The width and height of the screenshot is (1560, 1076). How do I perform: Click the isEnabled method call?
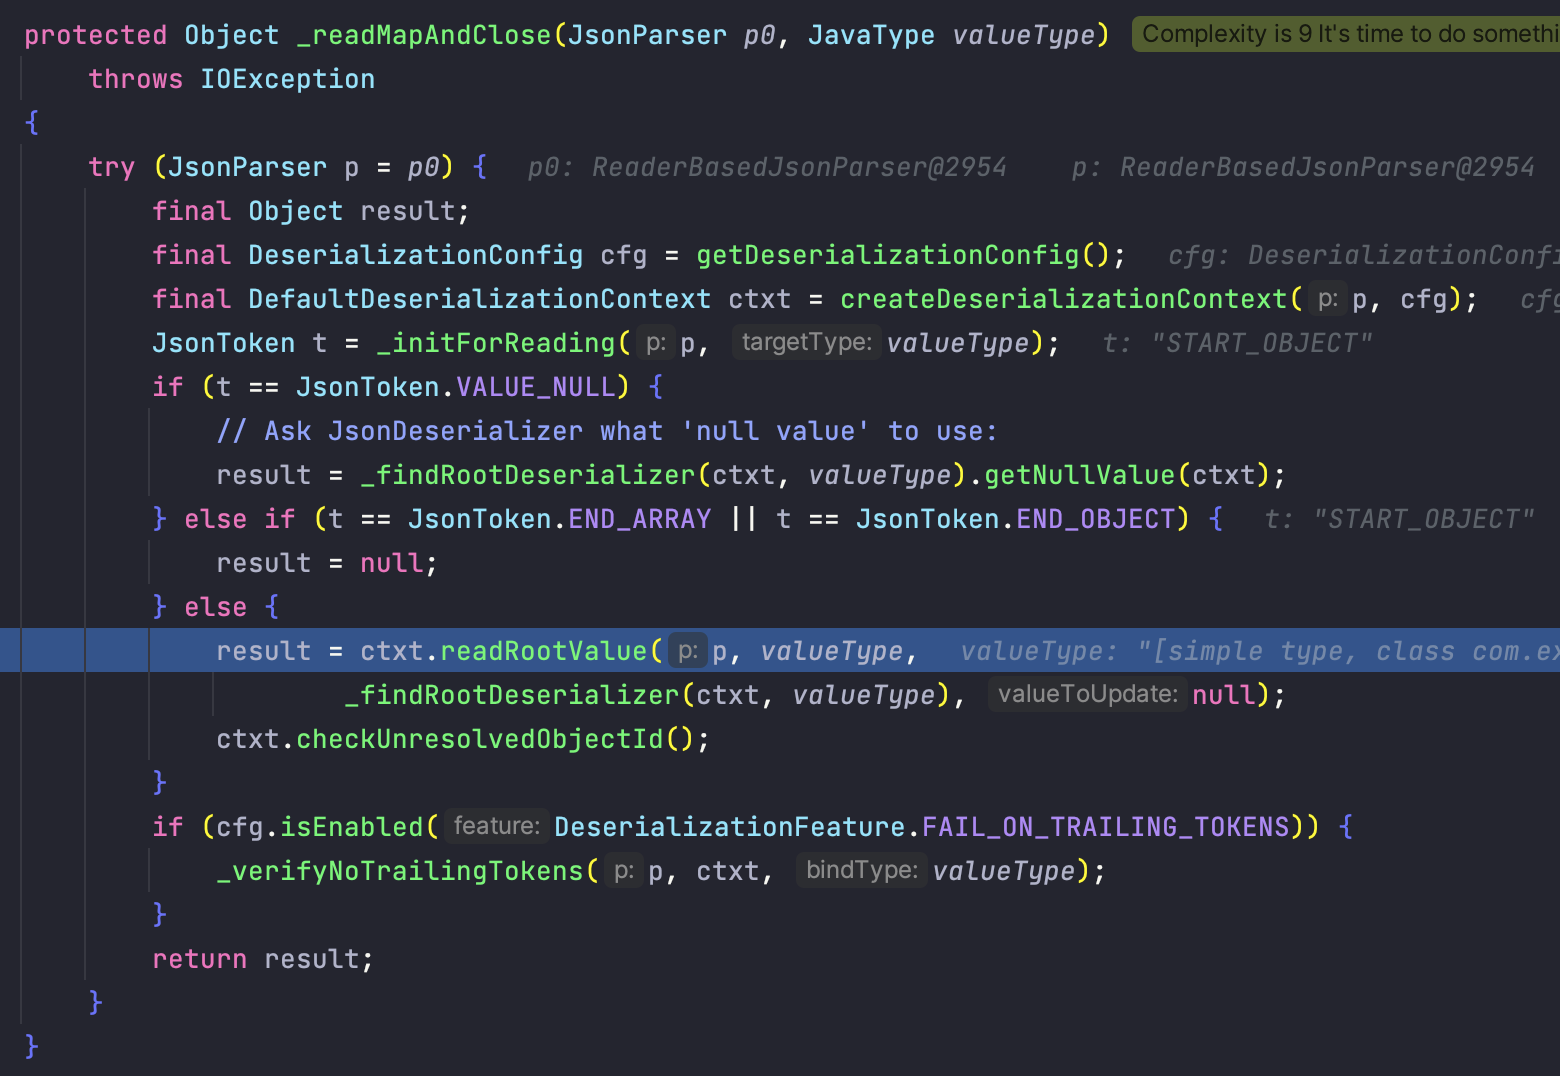click(x=352, y=827)
